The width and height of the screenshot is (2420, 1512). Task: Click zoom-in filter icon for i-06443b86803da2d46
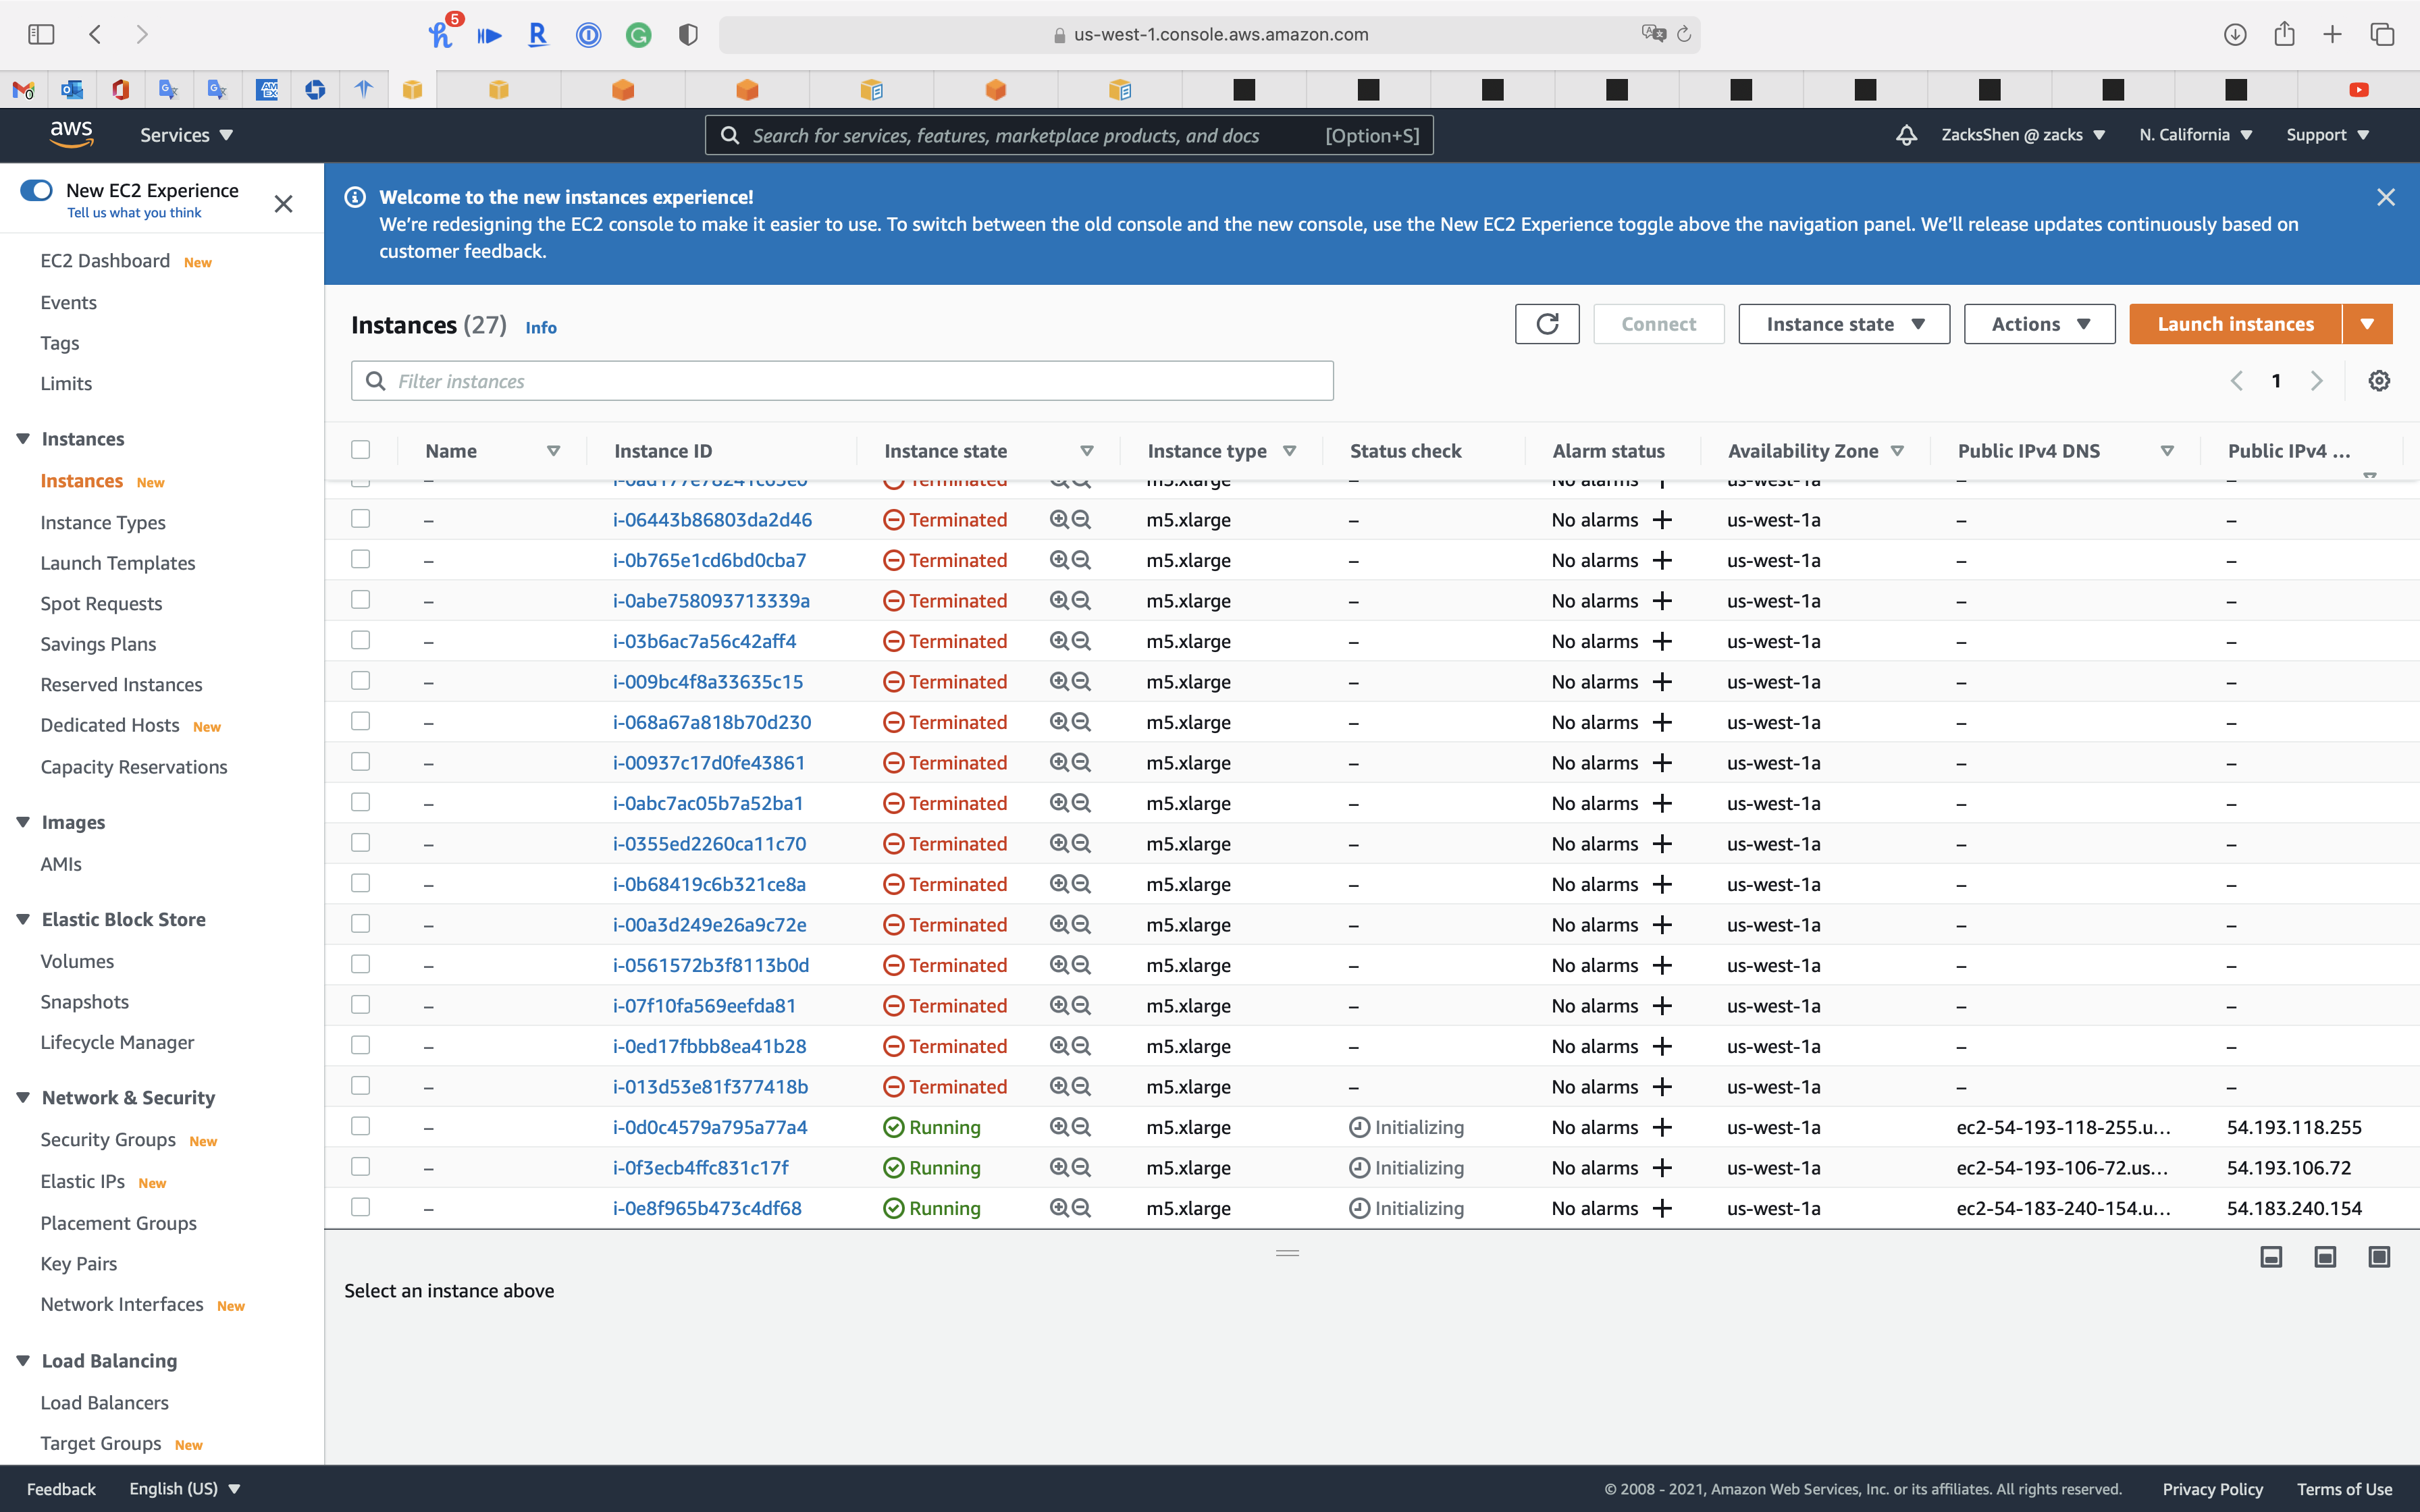tap(1058, 520)
